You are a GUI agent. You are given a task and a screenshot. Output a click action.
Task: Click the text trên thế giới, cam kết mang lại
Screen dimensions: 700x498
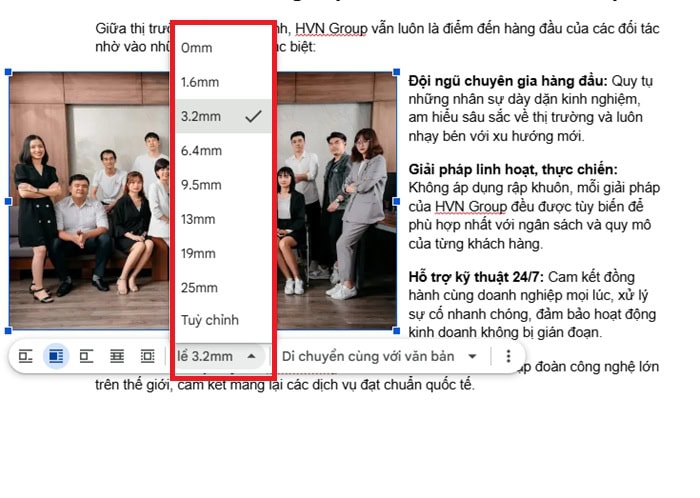pyautogui.click(x=188, y=385)
